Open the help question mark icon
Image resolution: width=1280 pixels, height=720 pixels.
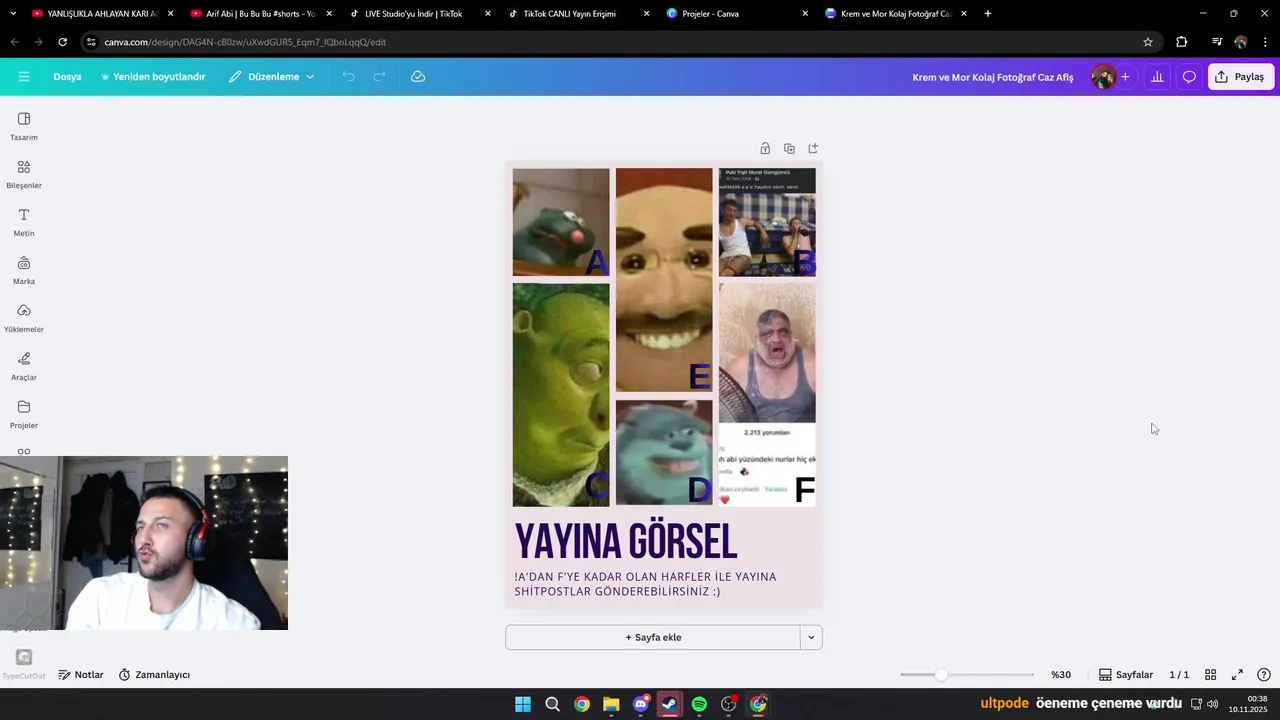[1264, 675]
